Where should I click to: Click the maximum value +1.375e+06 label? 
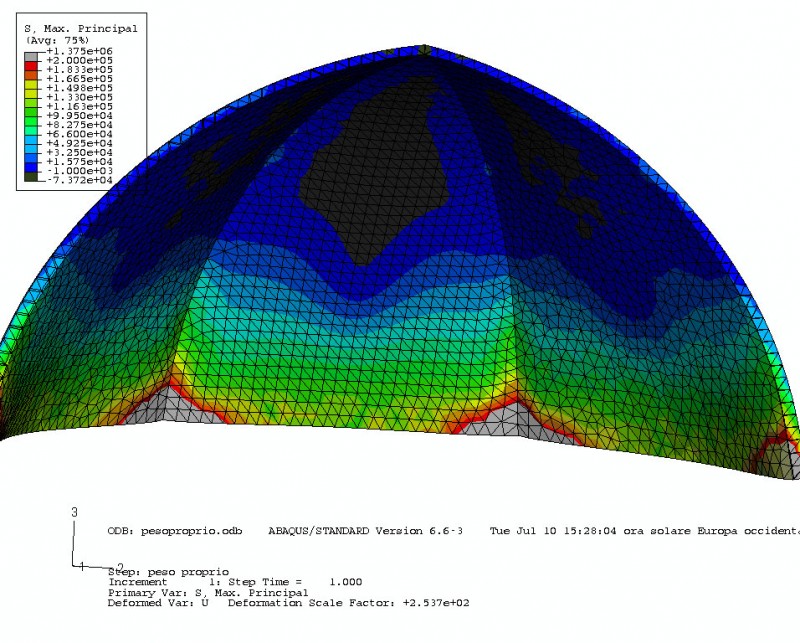coord(79,51)
